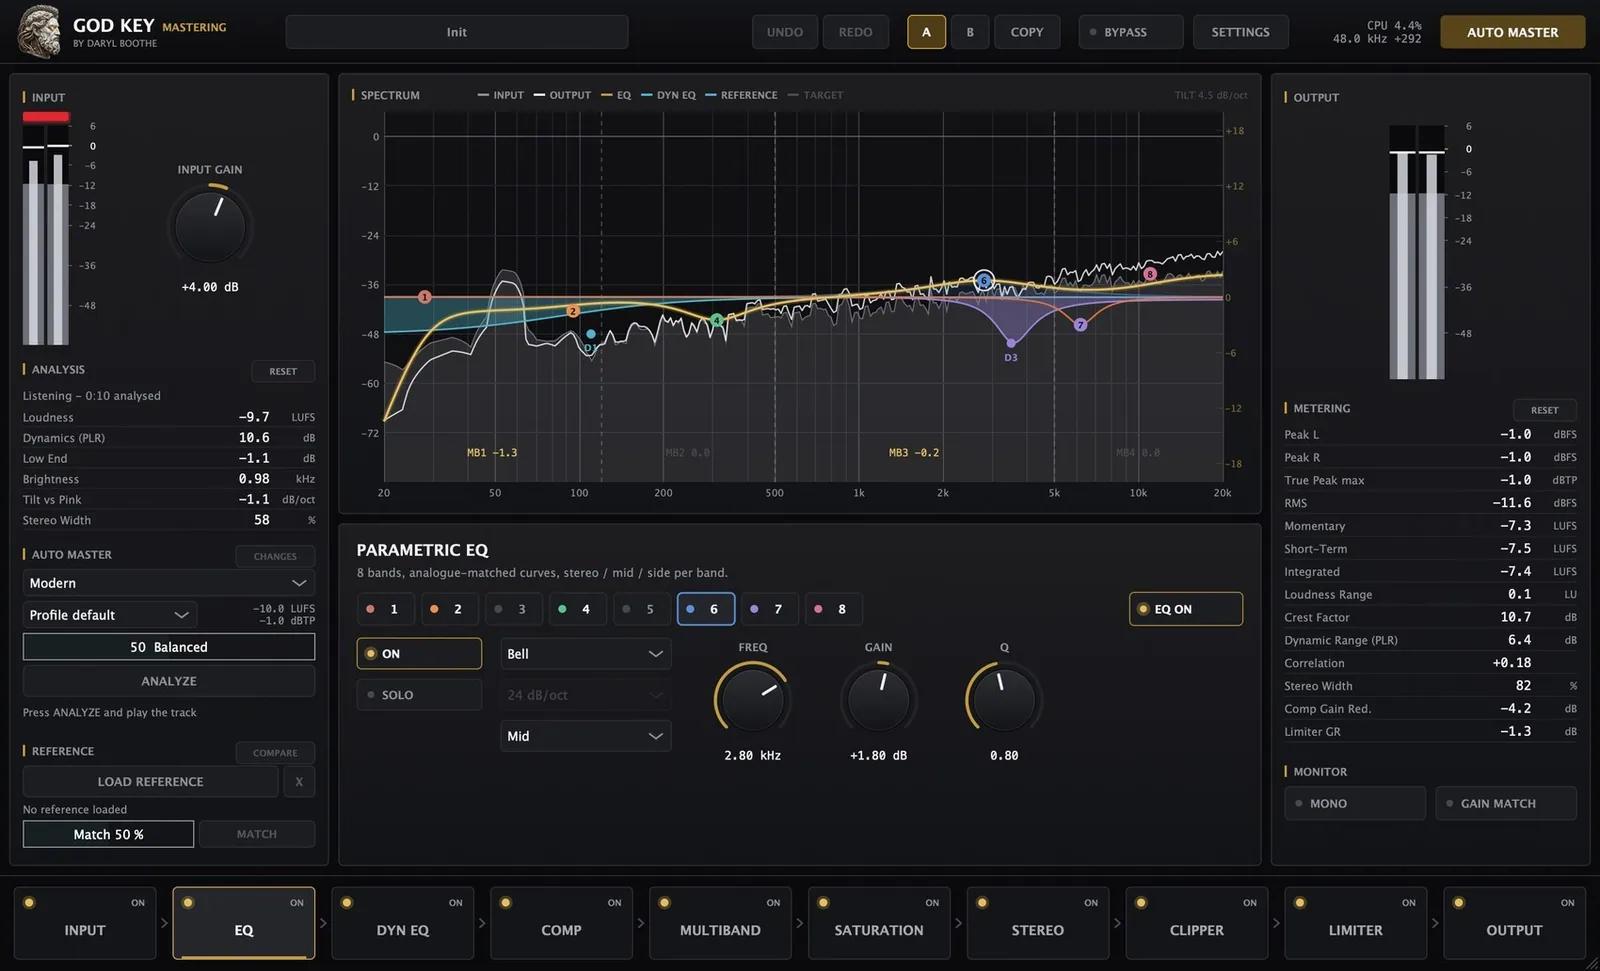
Task: Open the Mid channel mode dropdown
Action: point(586,736)
